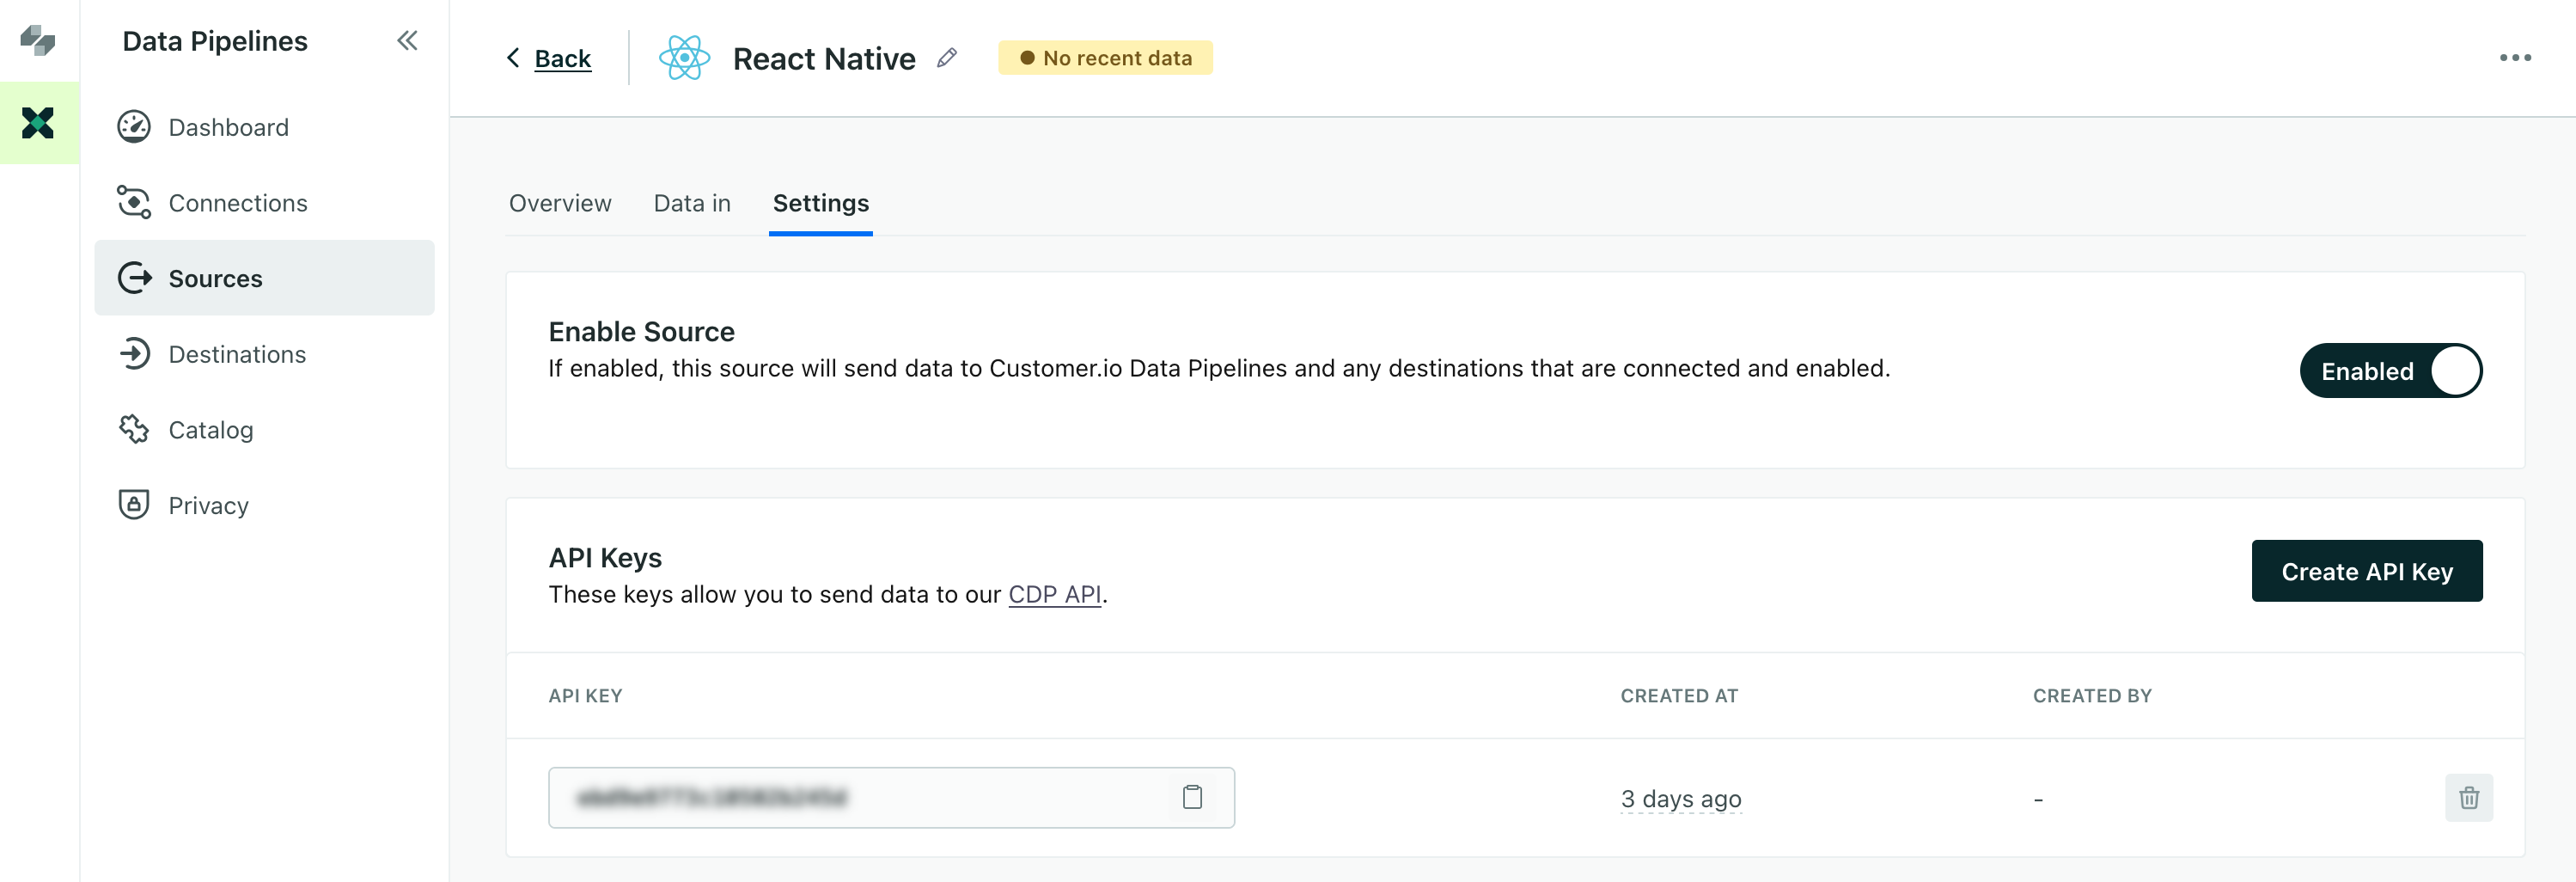
Task: Edit source name with pencil icon
Action: pos(947,58)
